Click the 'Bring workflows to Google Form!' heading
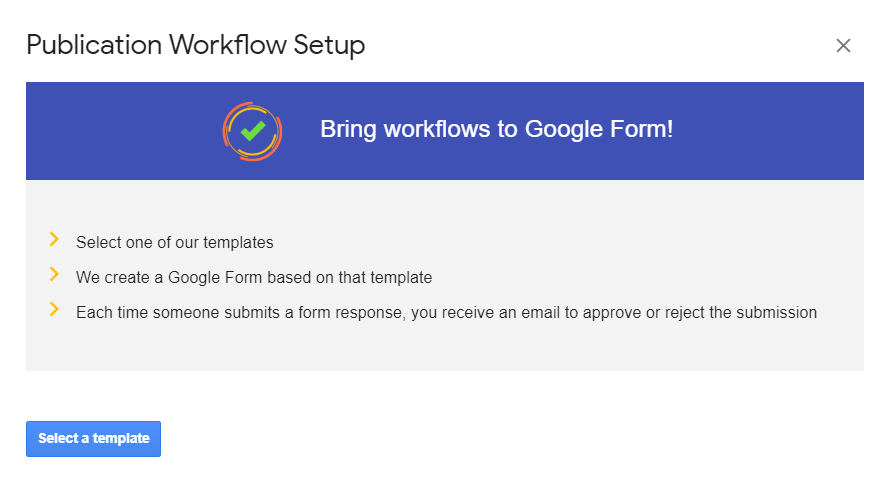This screenshot has height=485, width=890. click(496, 129)
